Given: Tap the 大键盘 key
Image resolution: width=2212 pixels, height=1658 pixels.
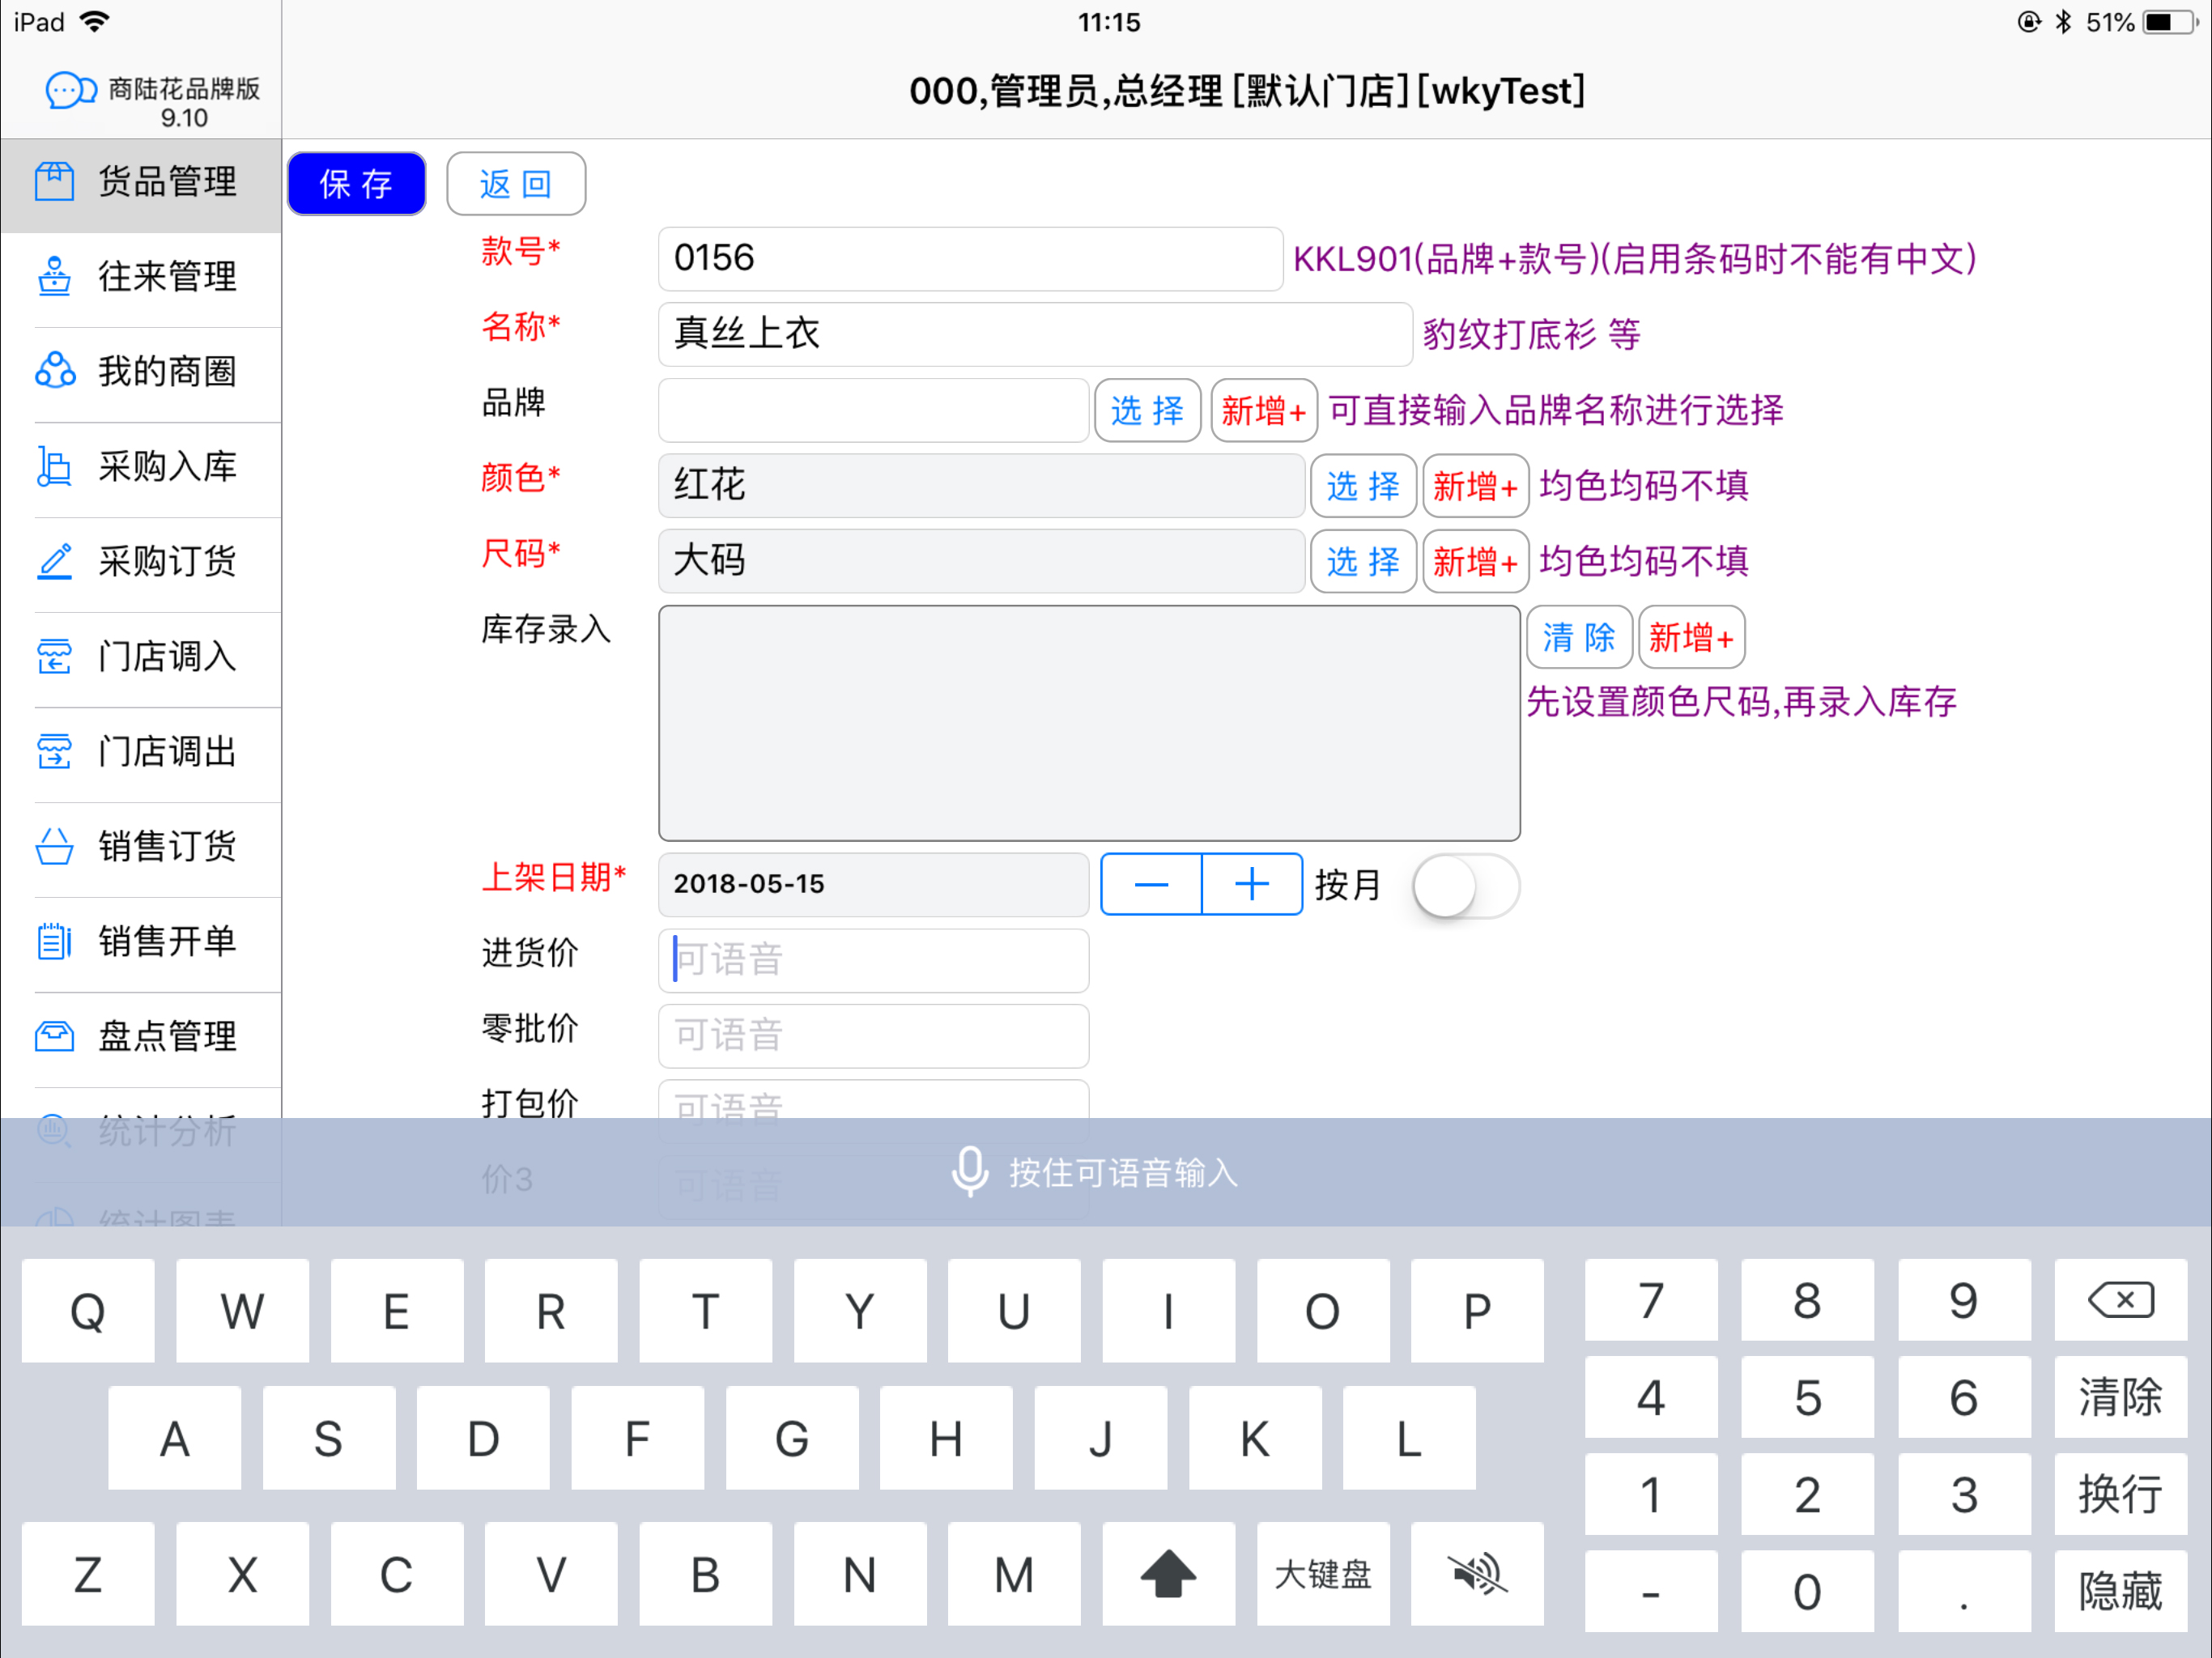Looking at the screenshot, I should [x=1323, y=1575].
